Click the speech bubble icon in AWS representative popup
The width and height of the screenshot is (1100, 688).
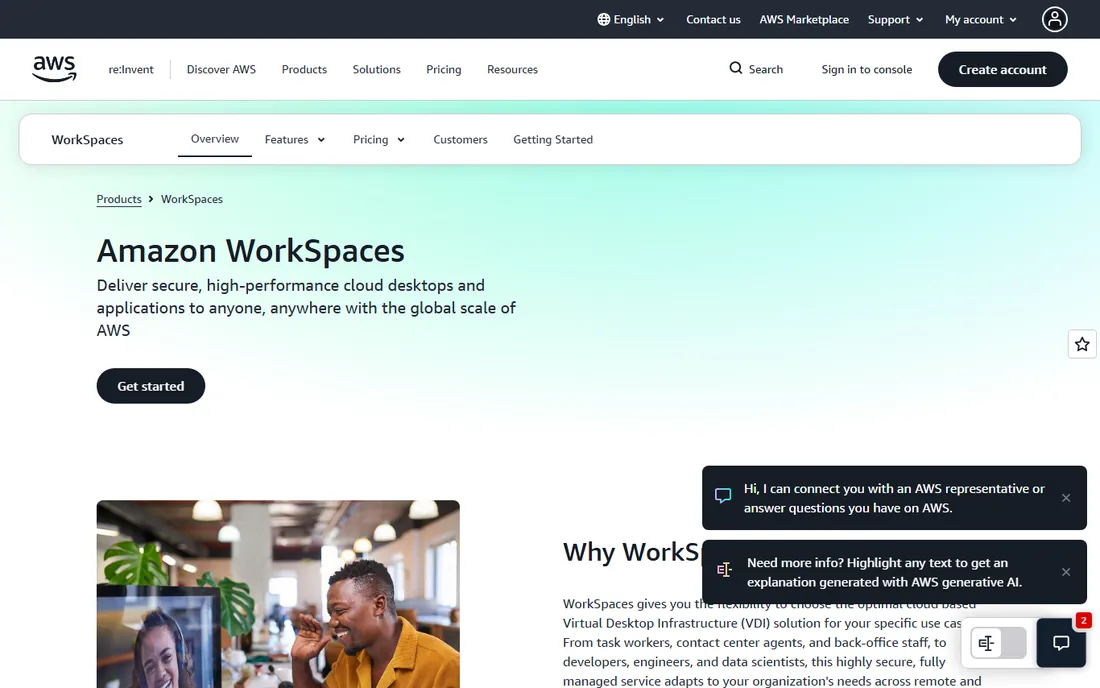(x=723, y=496)
